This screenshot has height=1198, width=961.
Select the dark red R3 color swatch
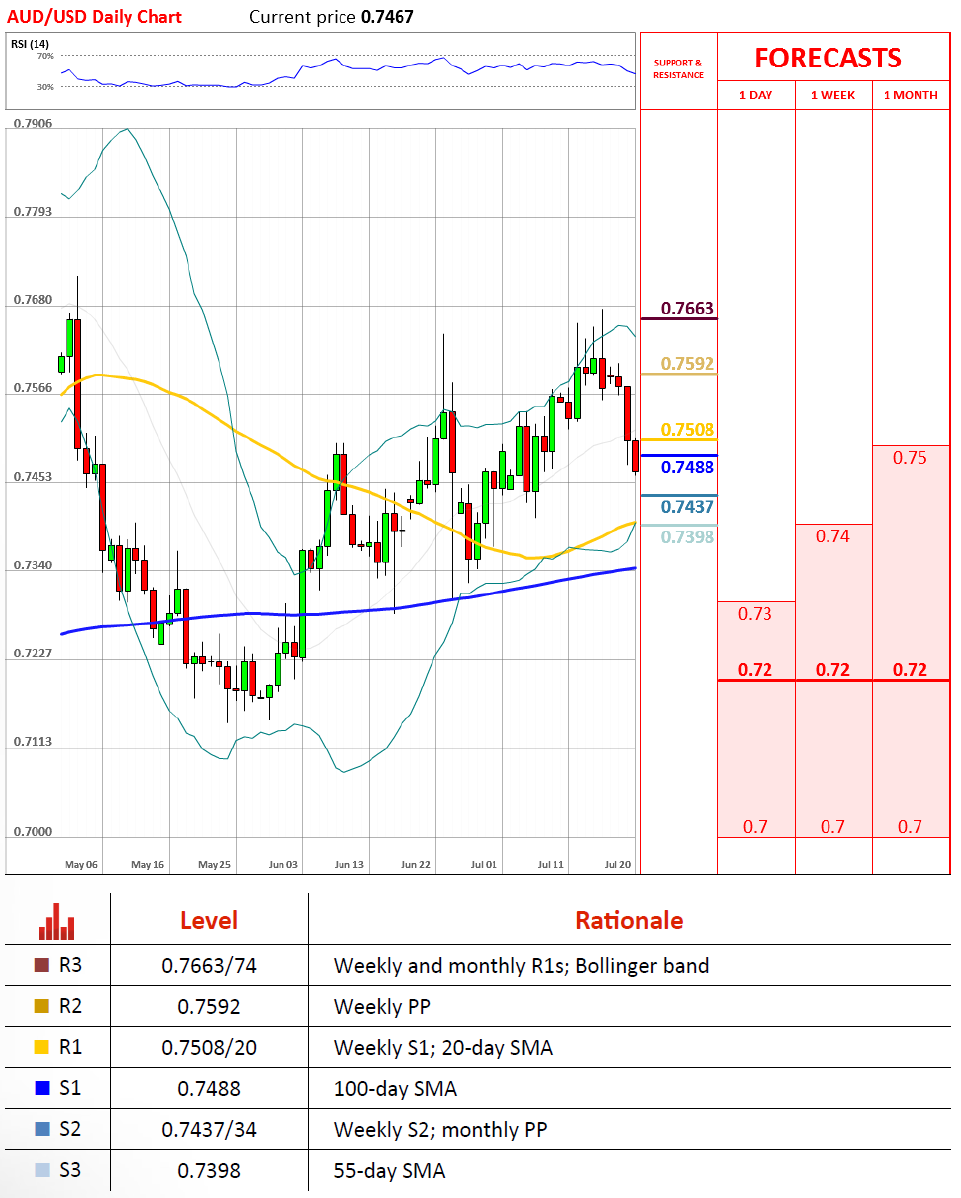(41, 966)
